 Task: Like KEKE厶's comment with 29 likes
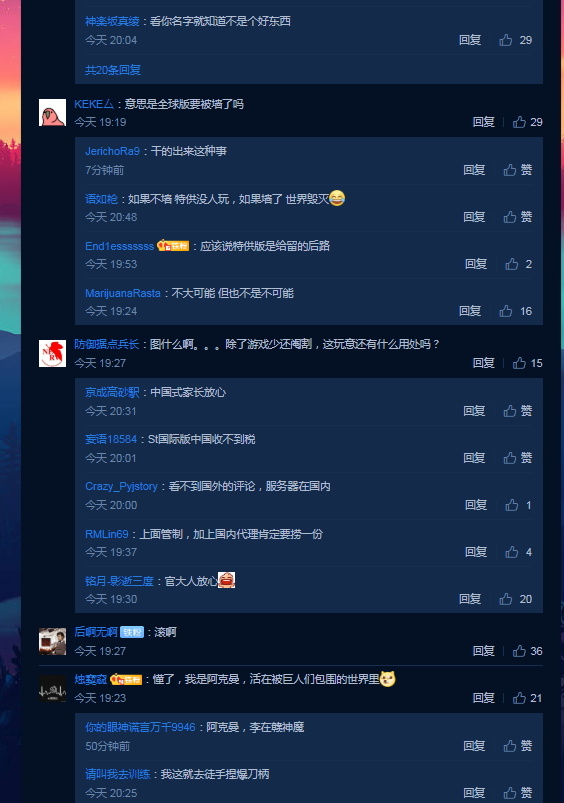click(528, 122)
